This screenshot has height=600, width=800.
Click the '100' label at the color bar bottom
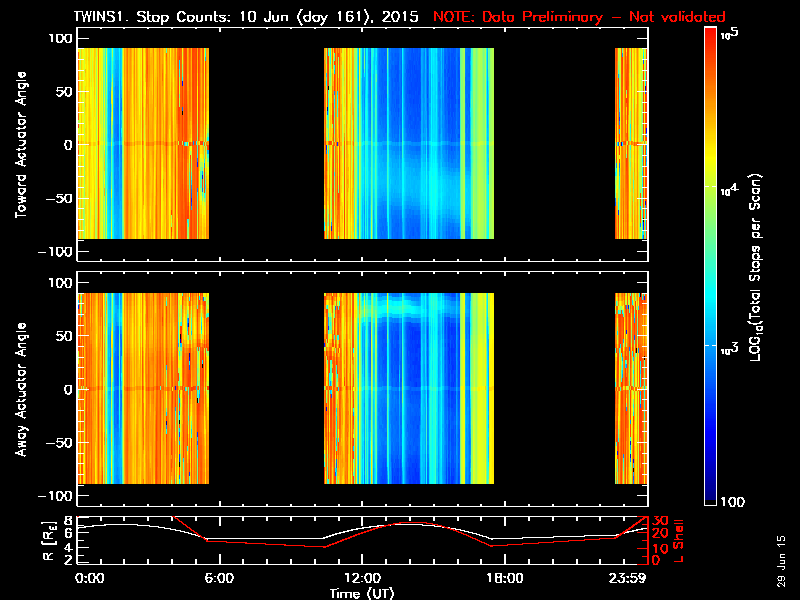point(732,502)
